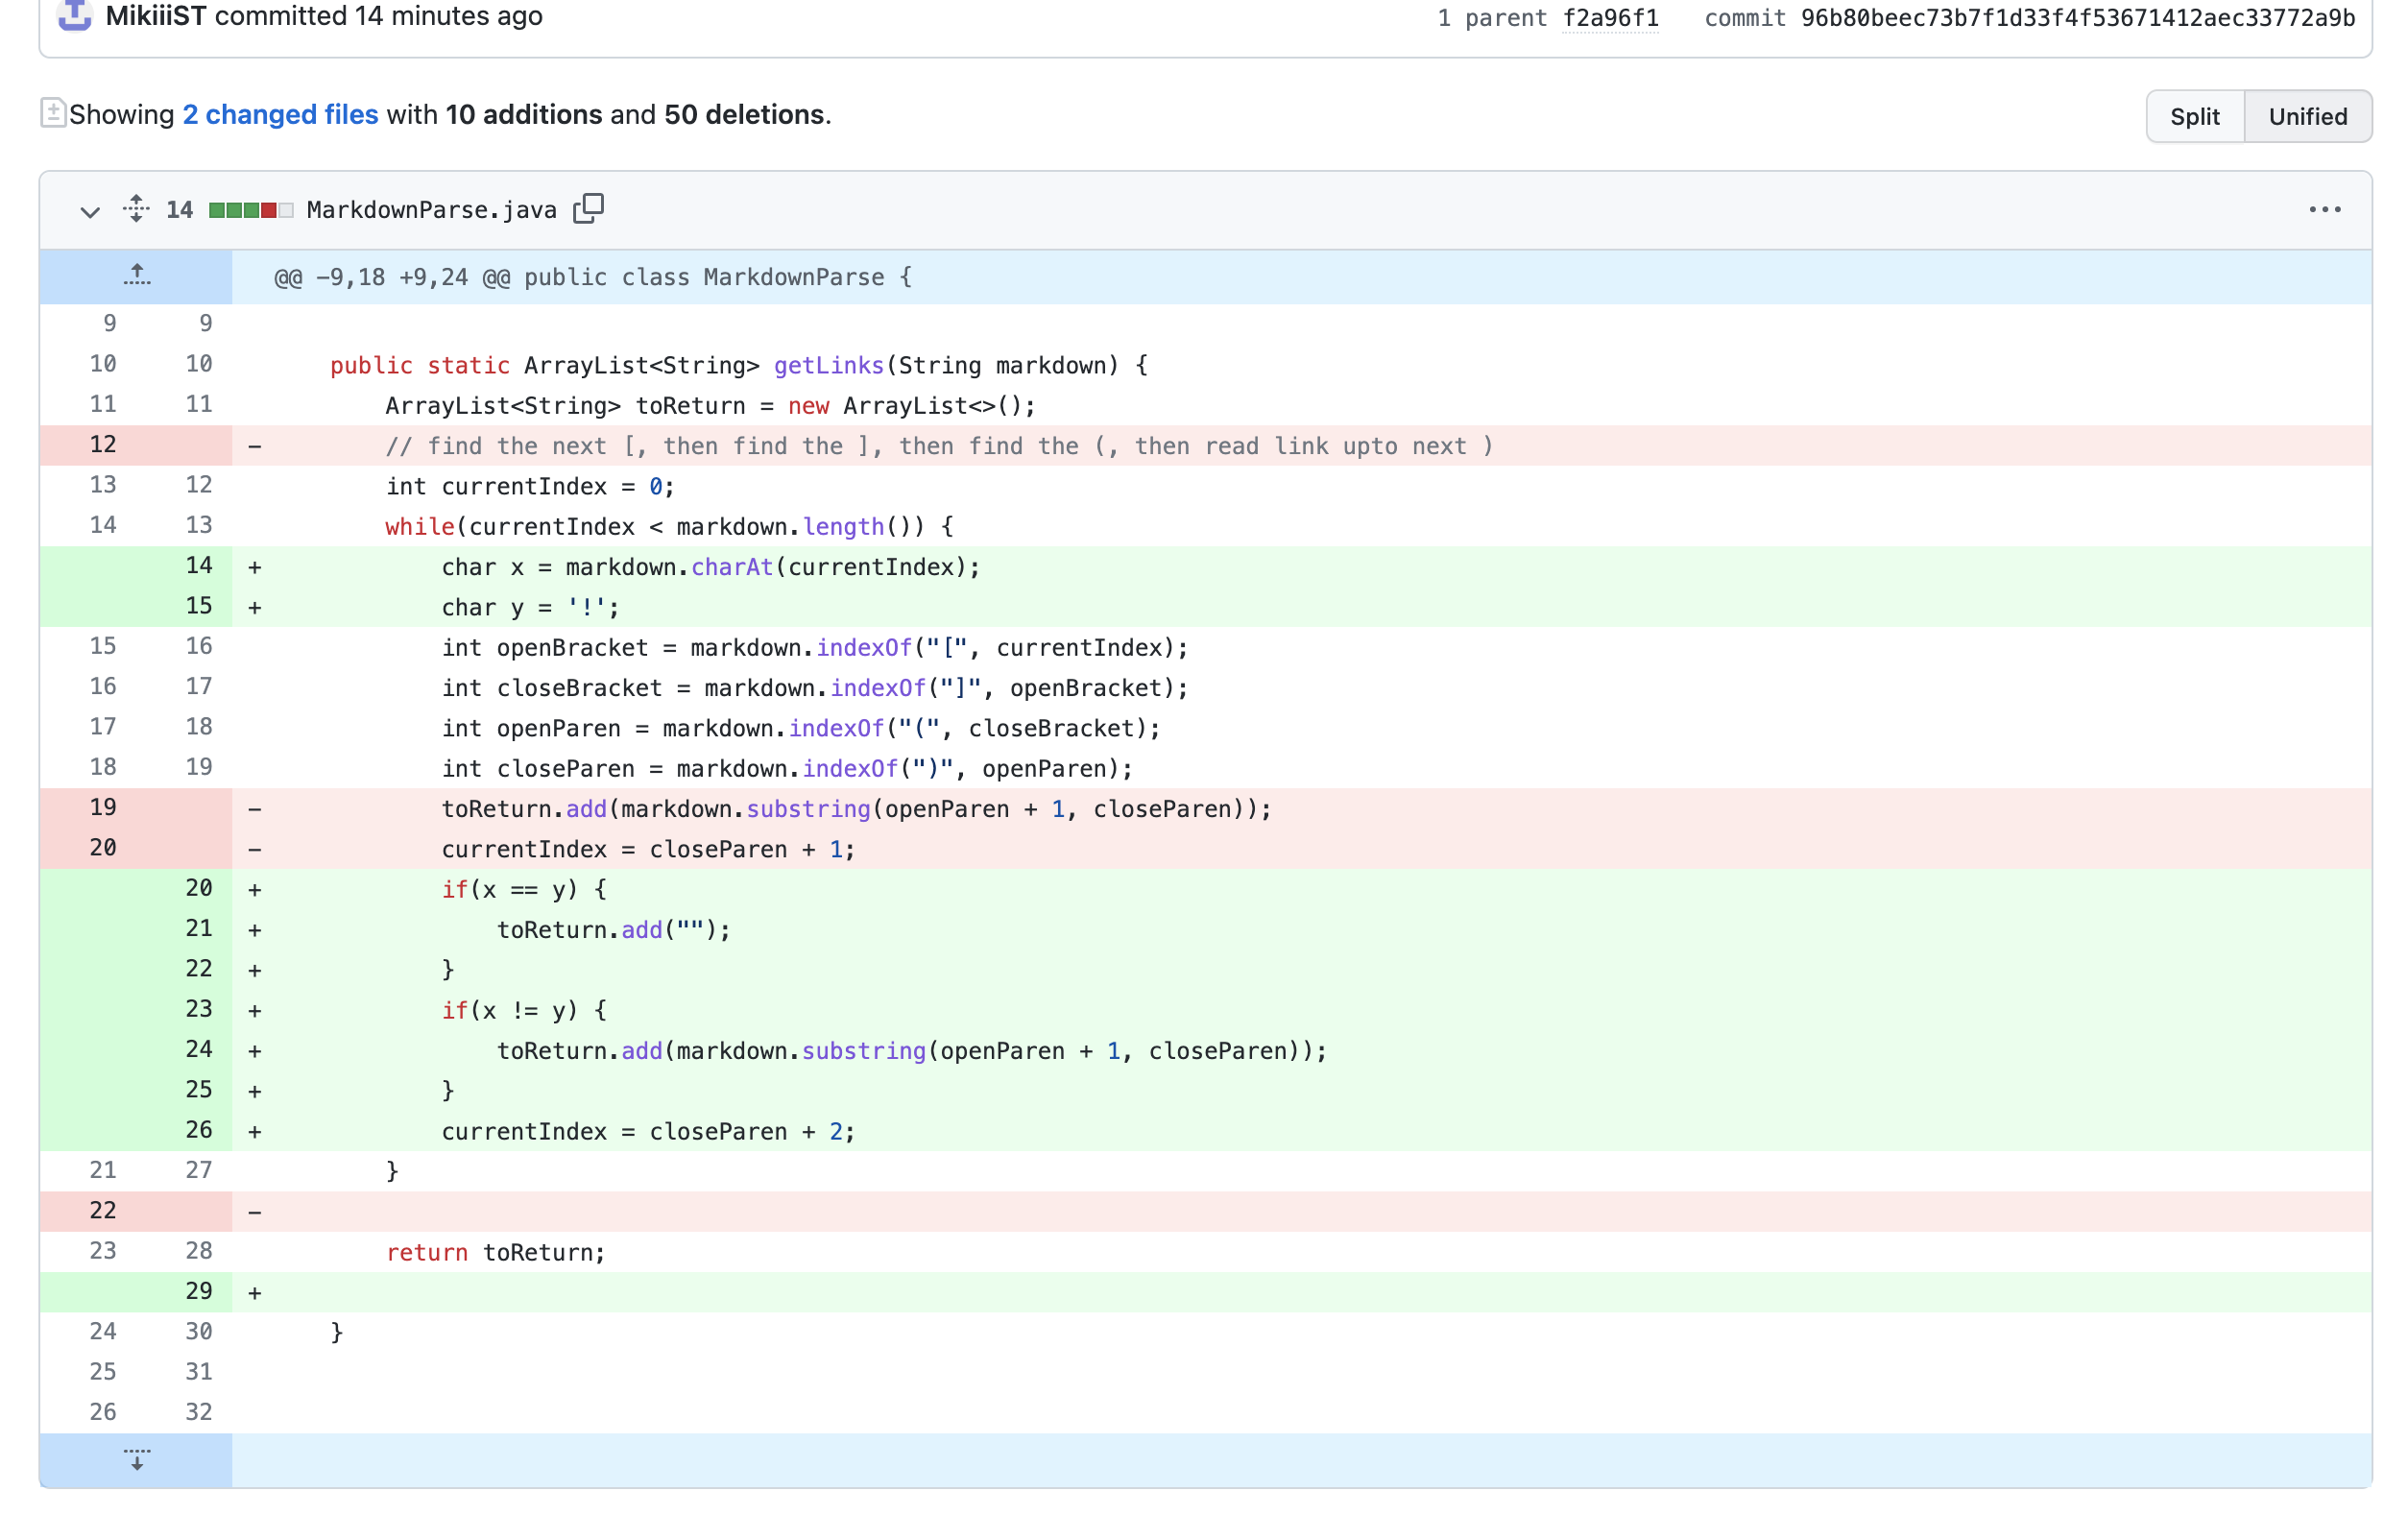Collapse the MarkdownParse.java diff

pos(89,211)
